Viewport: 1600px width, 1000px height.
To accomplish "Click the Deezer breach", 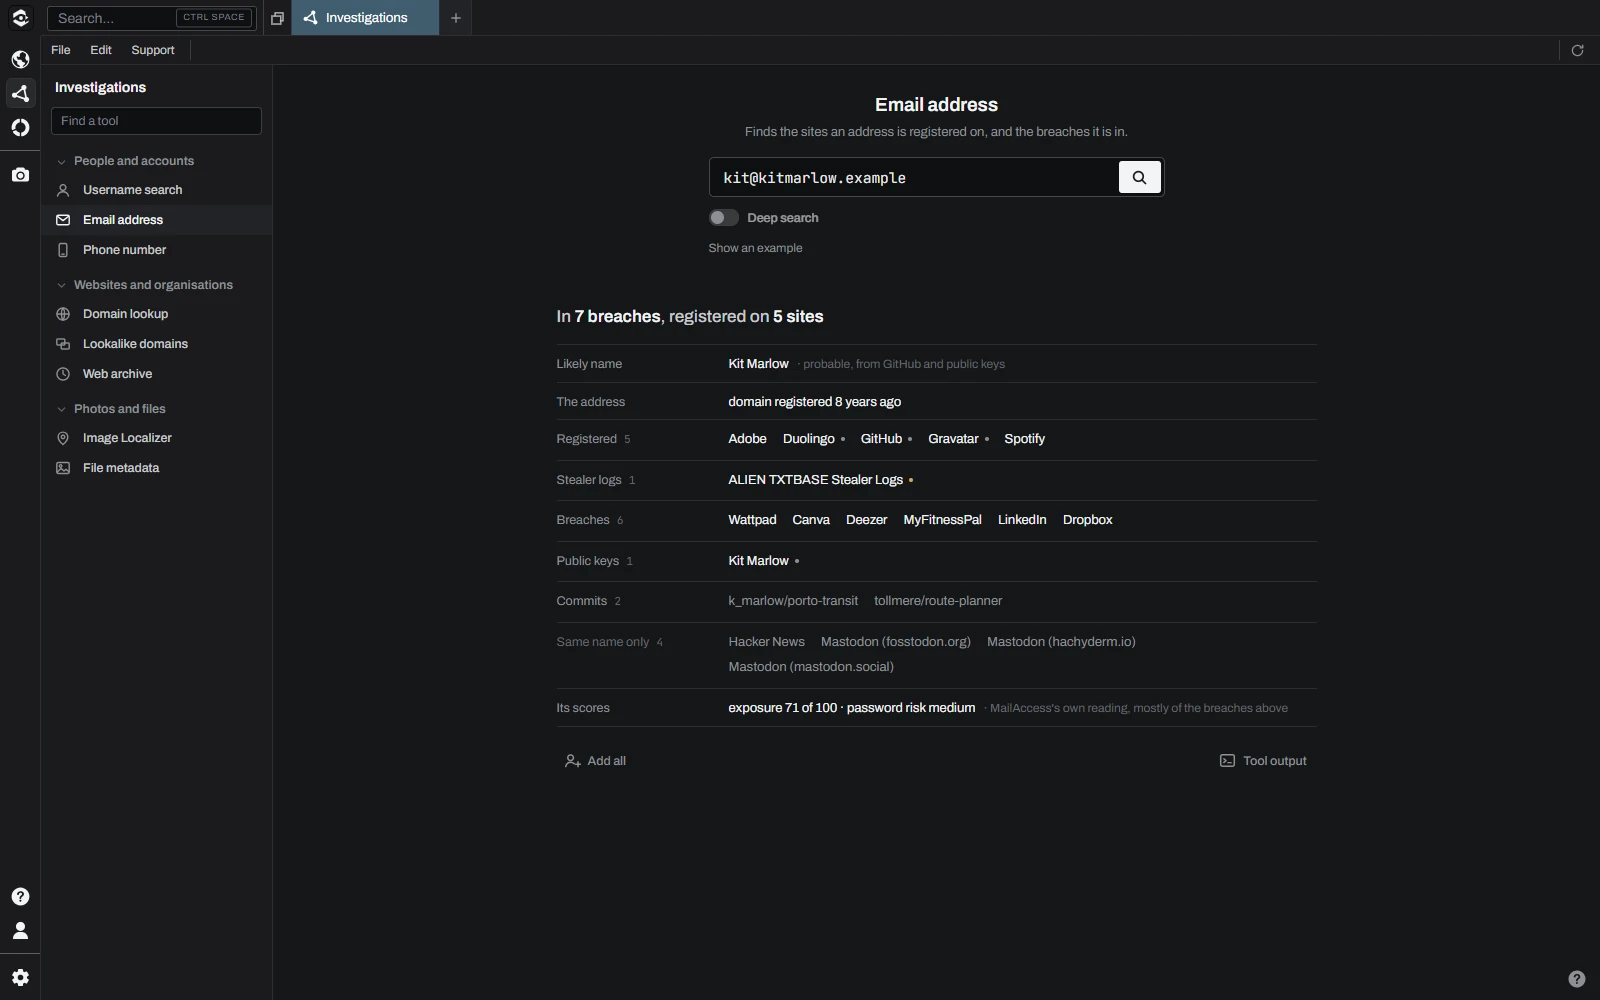I will pos(866,520).
